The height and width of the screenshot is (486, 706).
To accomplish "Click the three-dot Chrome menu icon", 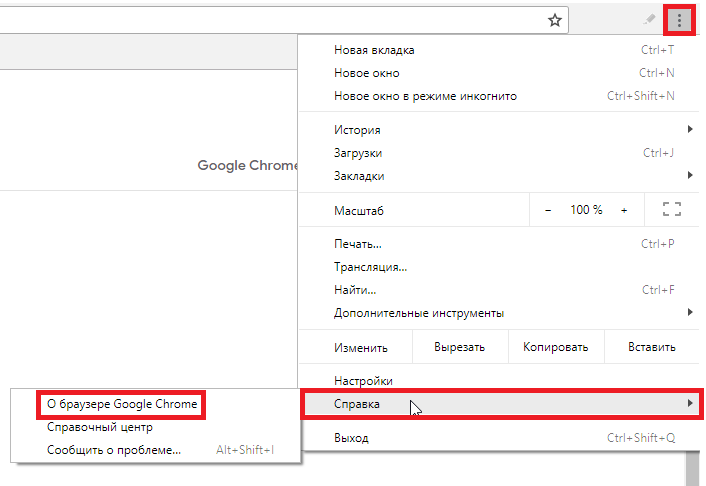I will pos(680,19).
